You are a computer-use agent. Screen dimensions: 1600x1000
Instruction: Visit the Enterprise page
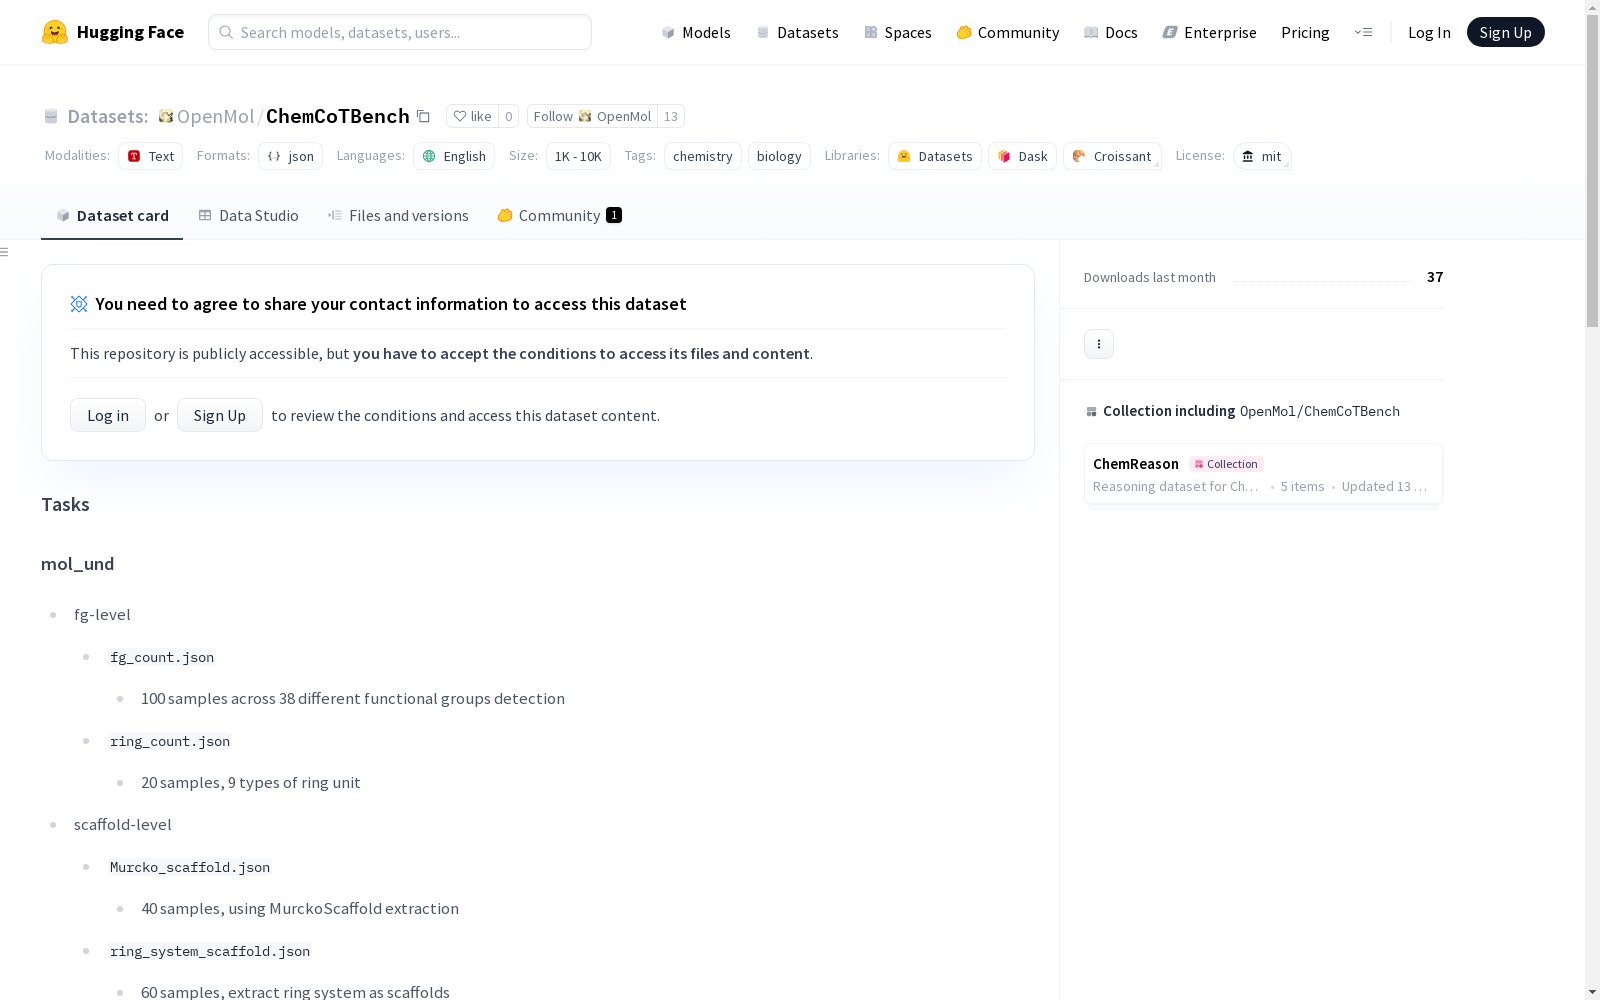point(1209,32)
